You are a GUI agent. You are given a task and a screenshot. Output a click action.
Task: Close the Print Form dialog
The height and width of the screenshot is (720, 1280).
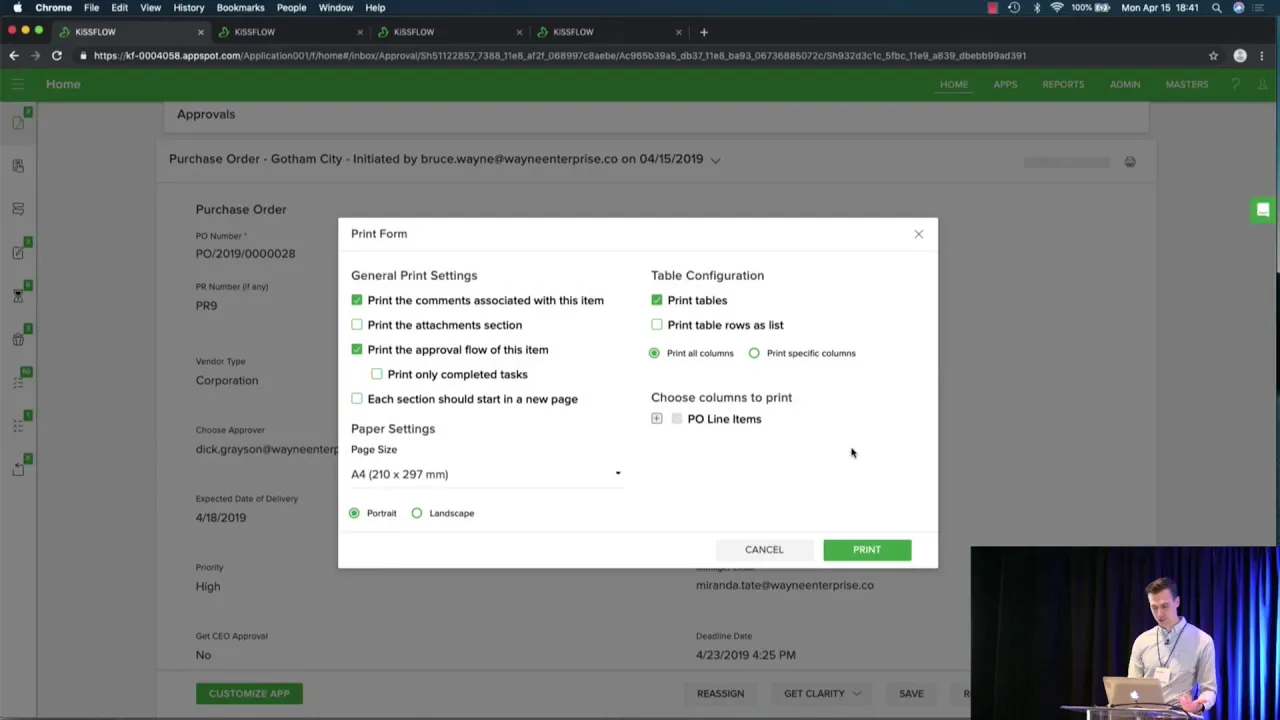(x=918, y=234)
